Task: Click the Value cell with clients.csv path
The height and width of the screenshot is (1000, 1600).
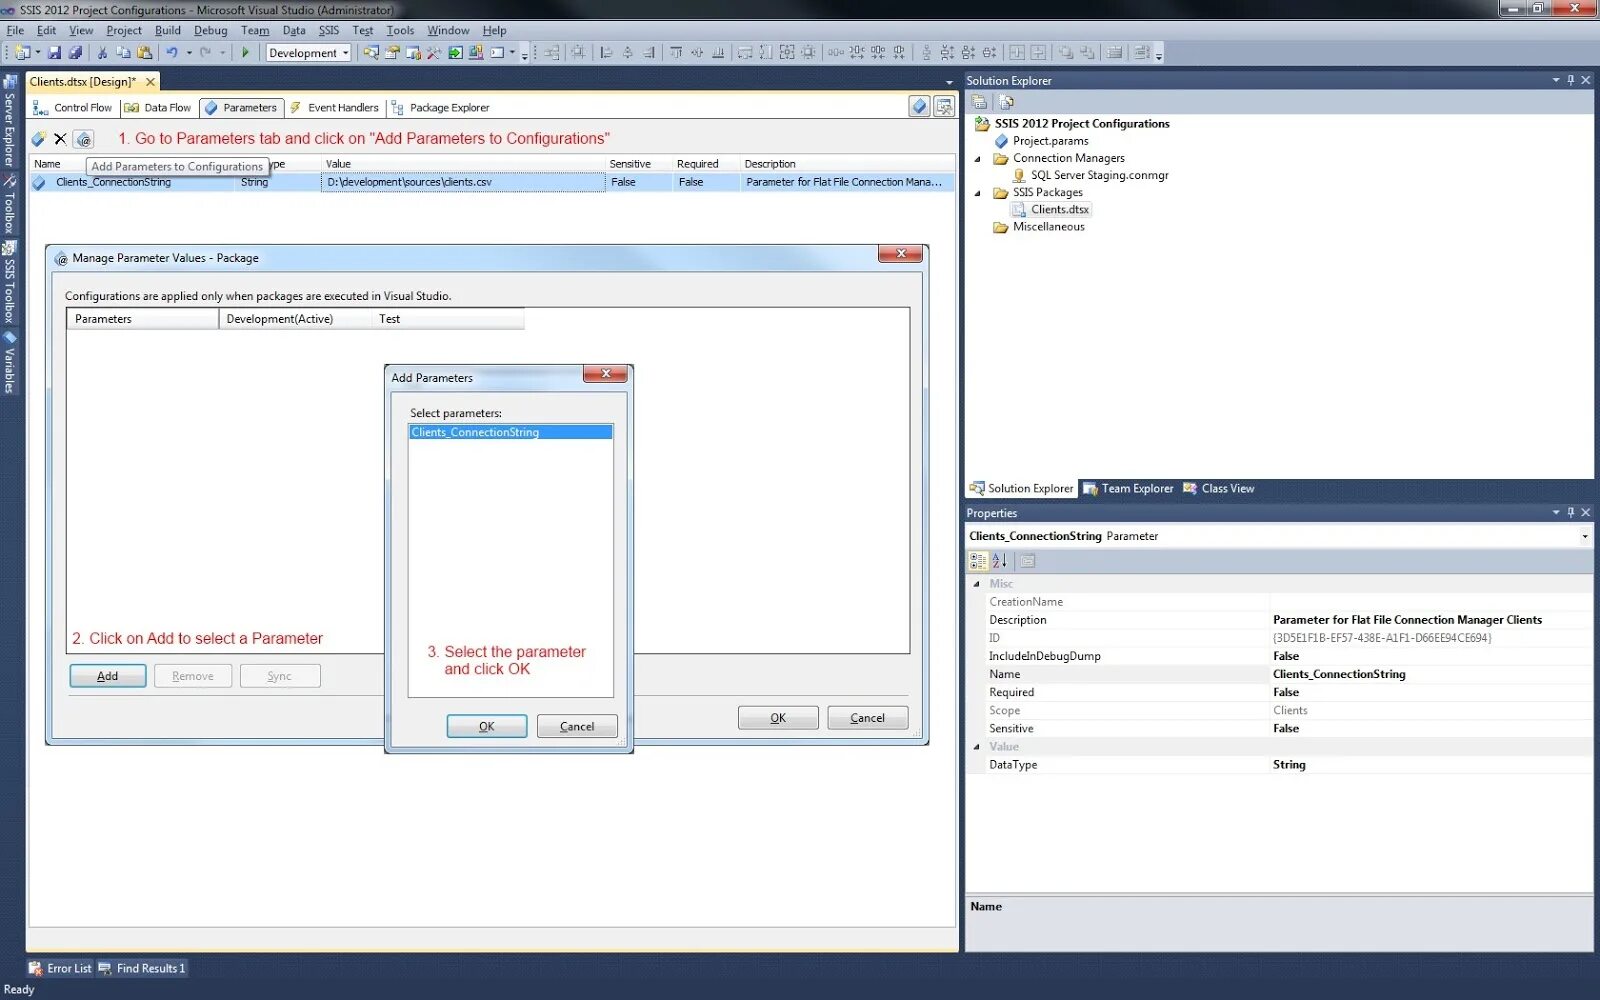Action: coord(464,182)
